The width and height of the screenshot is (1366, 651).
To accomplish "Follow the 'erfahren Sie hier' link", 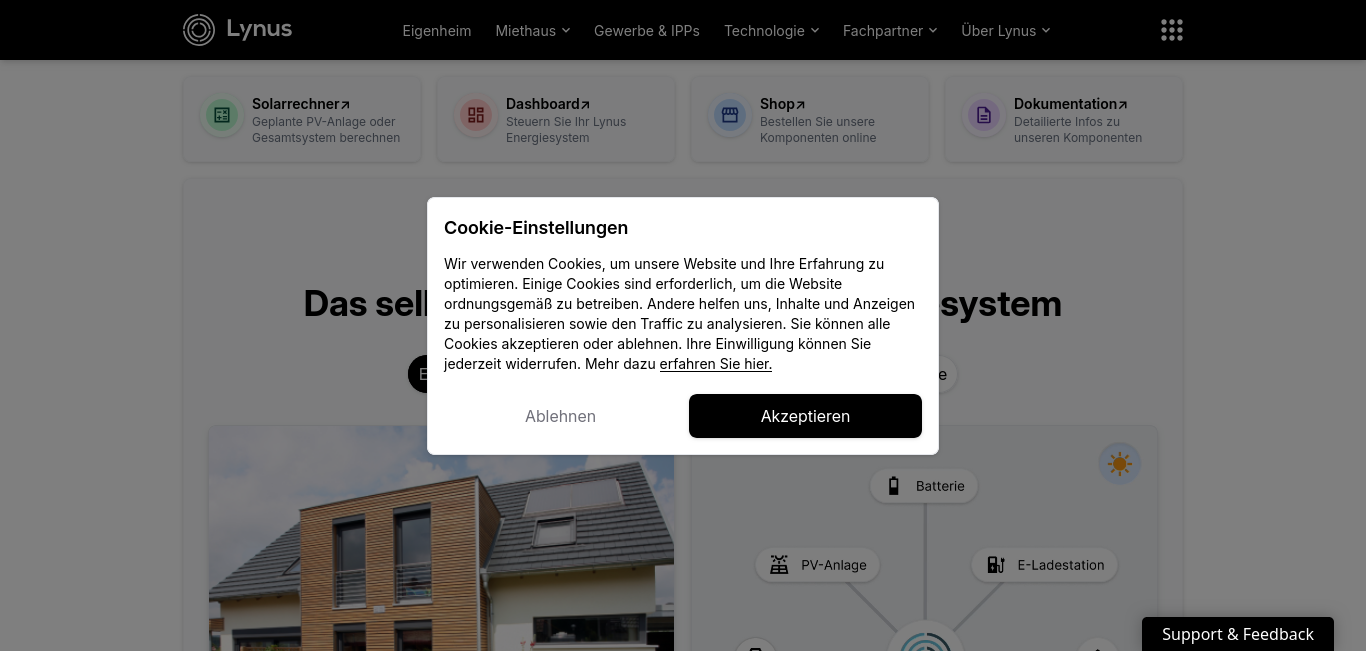I will [x=716, y=364].
